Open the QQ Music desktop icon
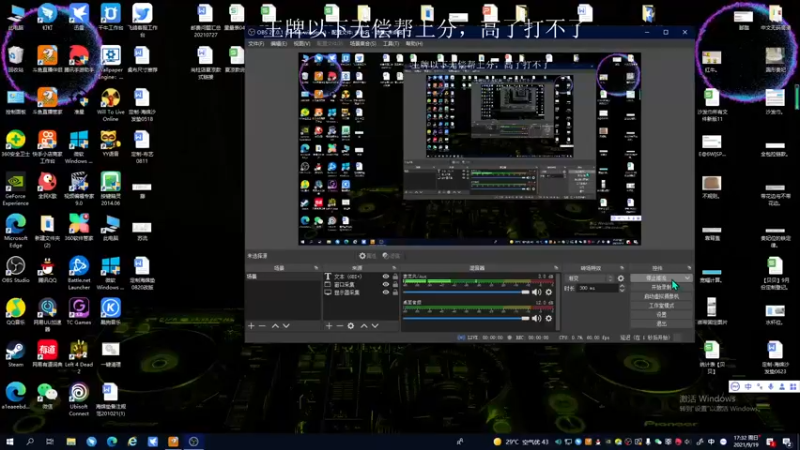 point(15,311)
